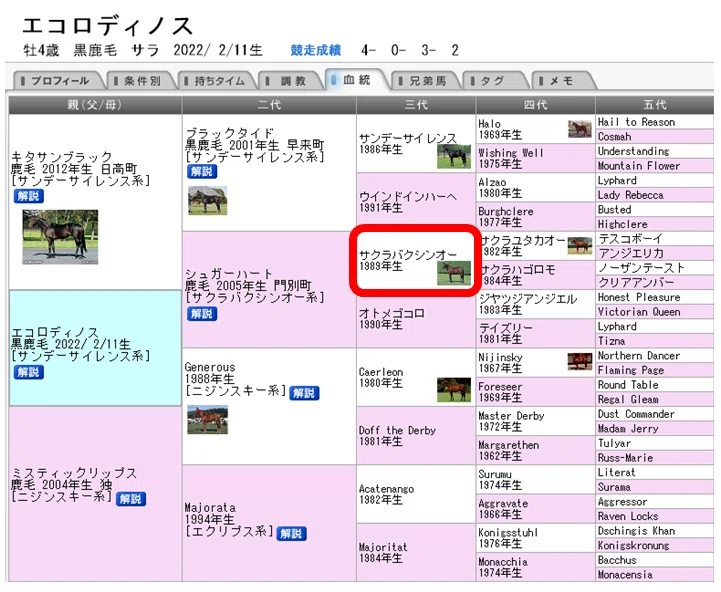Open ブラックタイド horse photo

click(207, 201)
